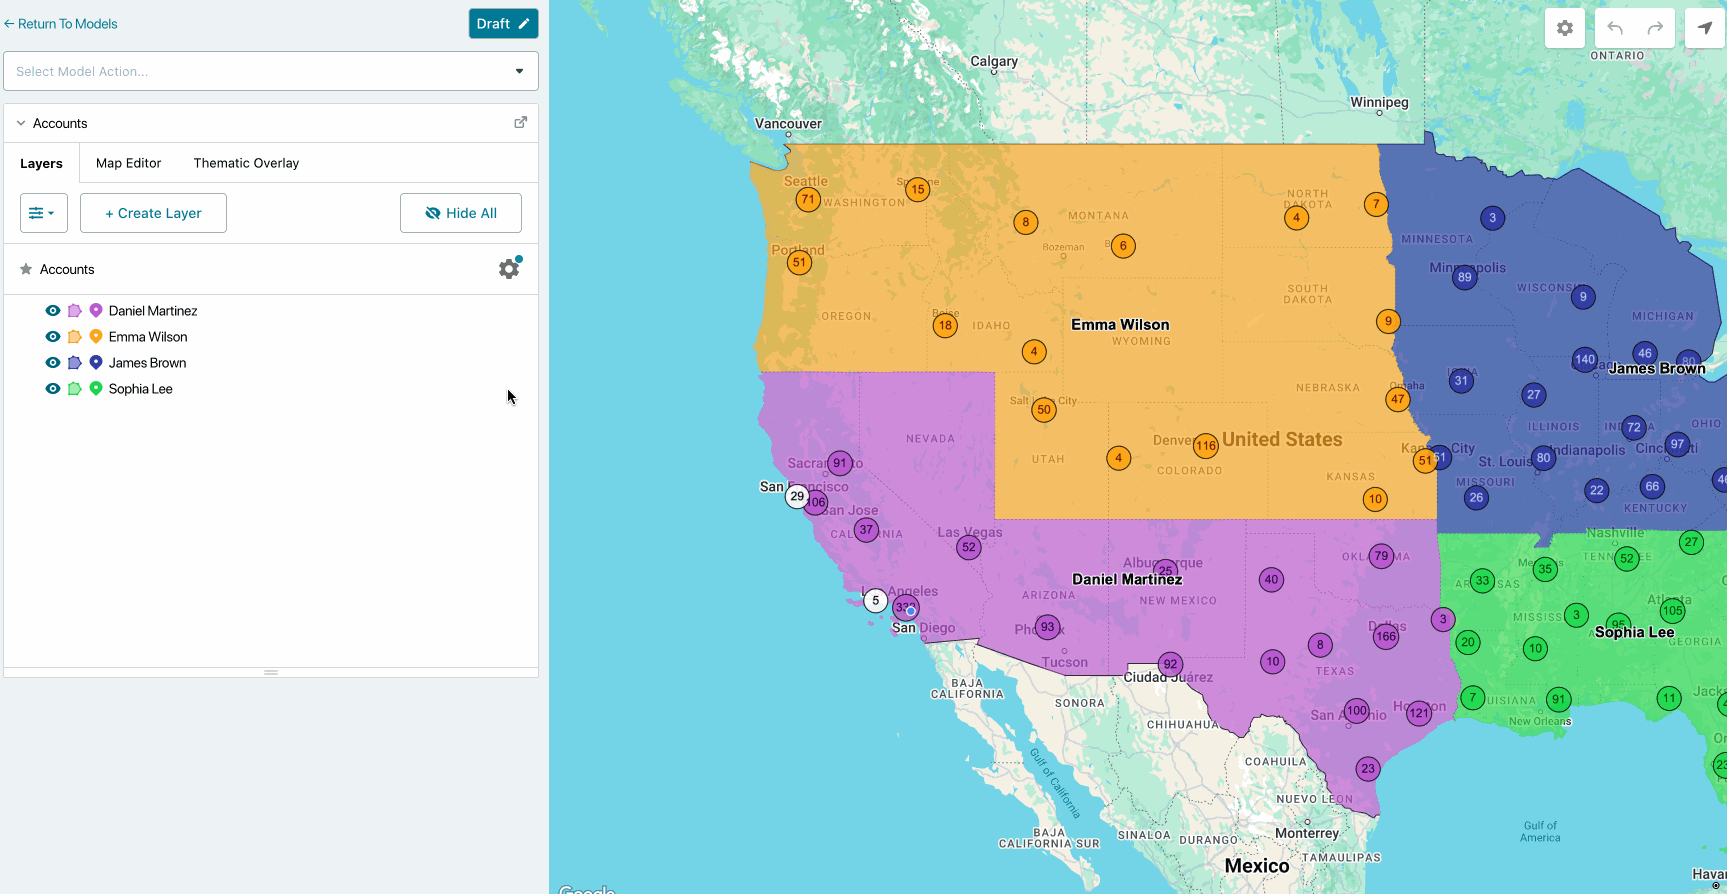Click Phoenix cluster marker 93

tap(1048, 627)
